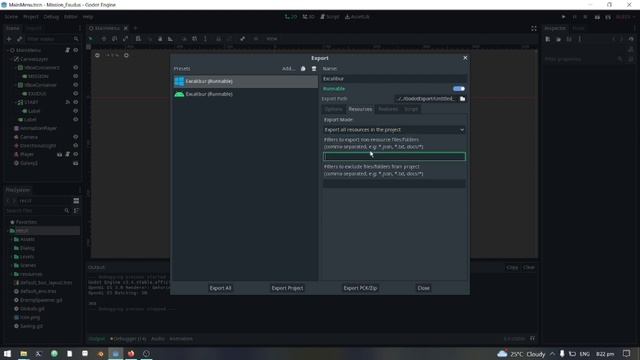Open Windows Start menu
Viewport: 640px width, 360px height.
click(x=7, y=354)
